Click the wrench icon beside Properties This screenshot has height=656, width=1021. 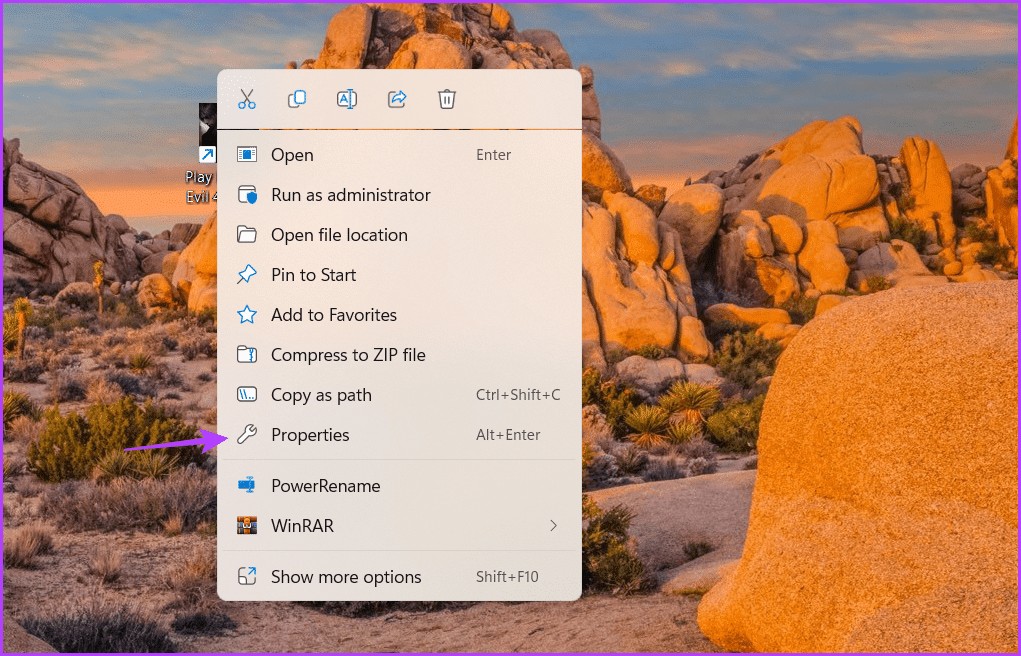pos(247,435)
